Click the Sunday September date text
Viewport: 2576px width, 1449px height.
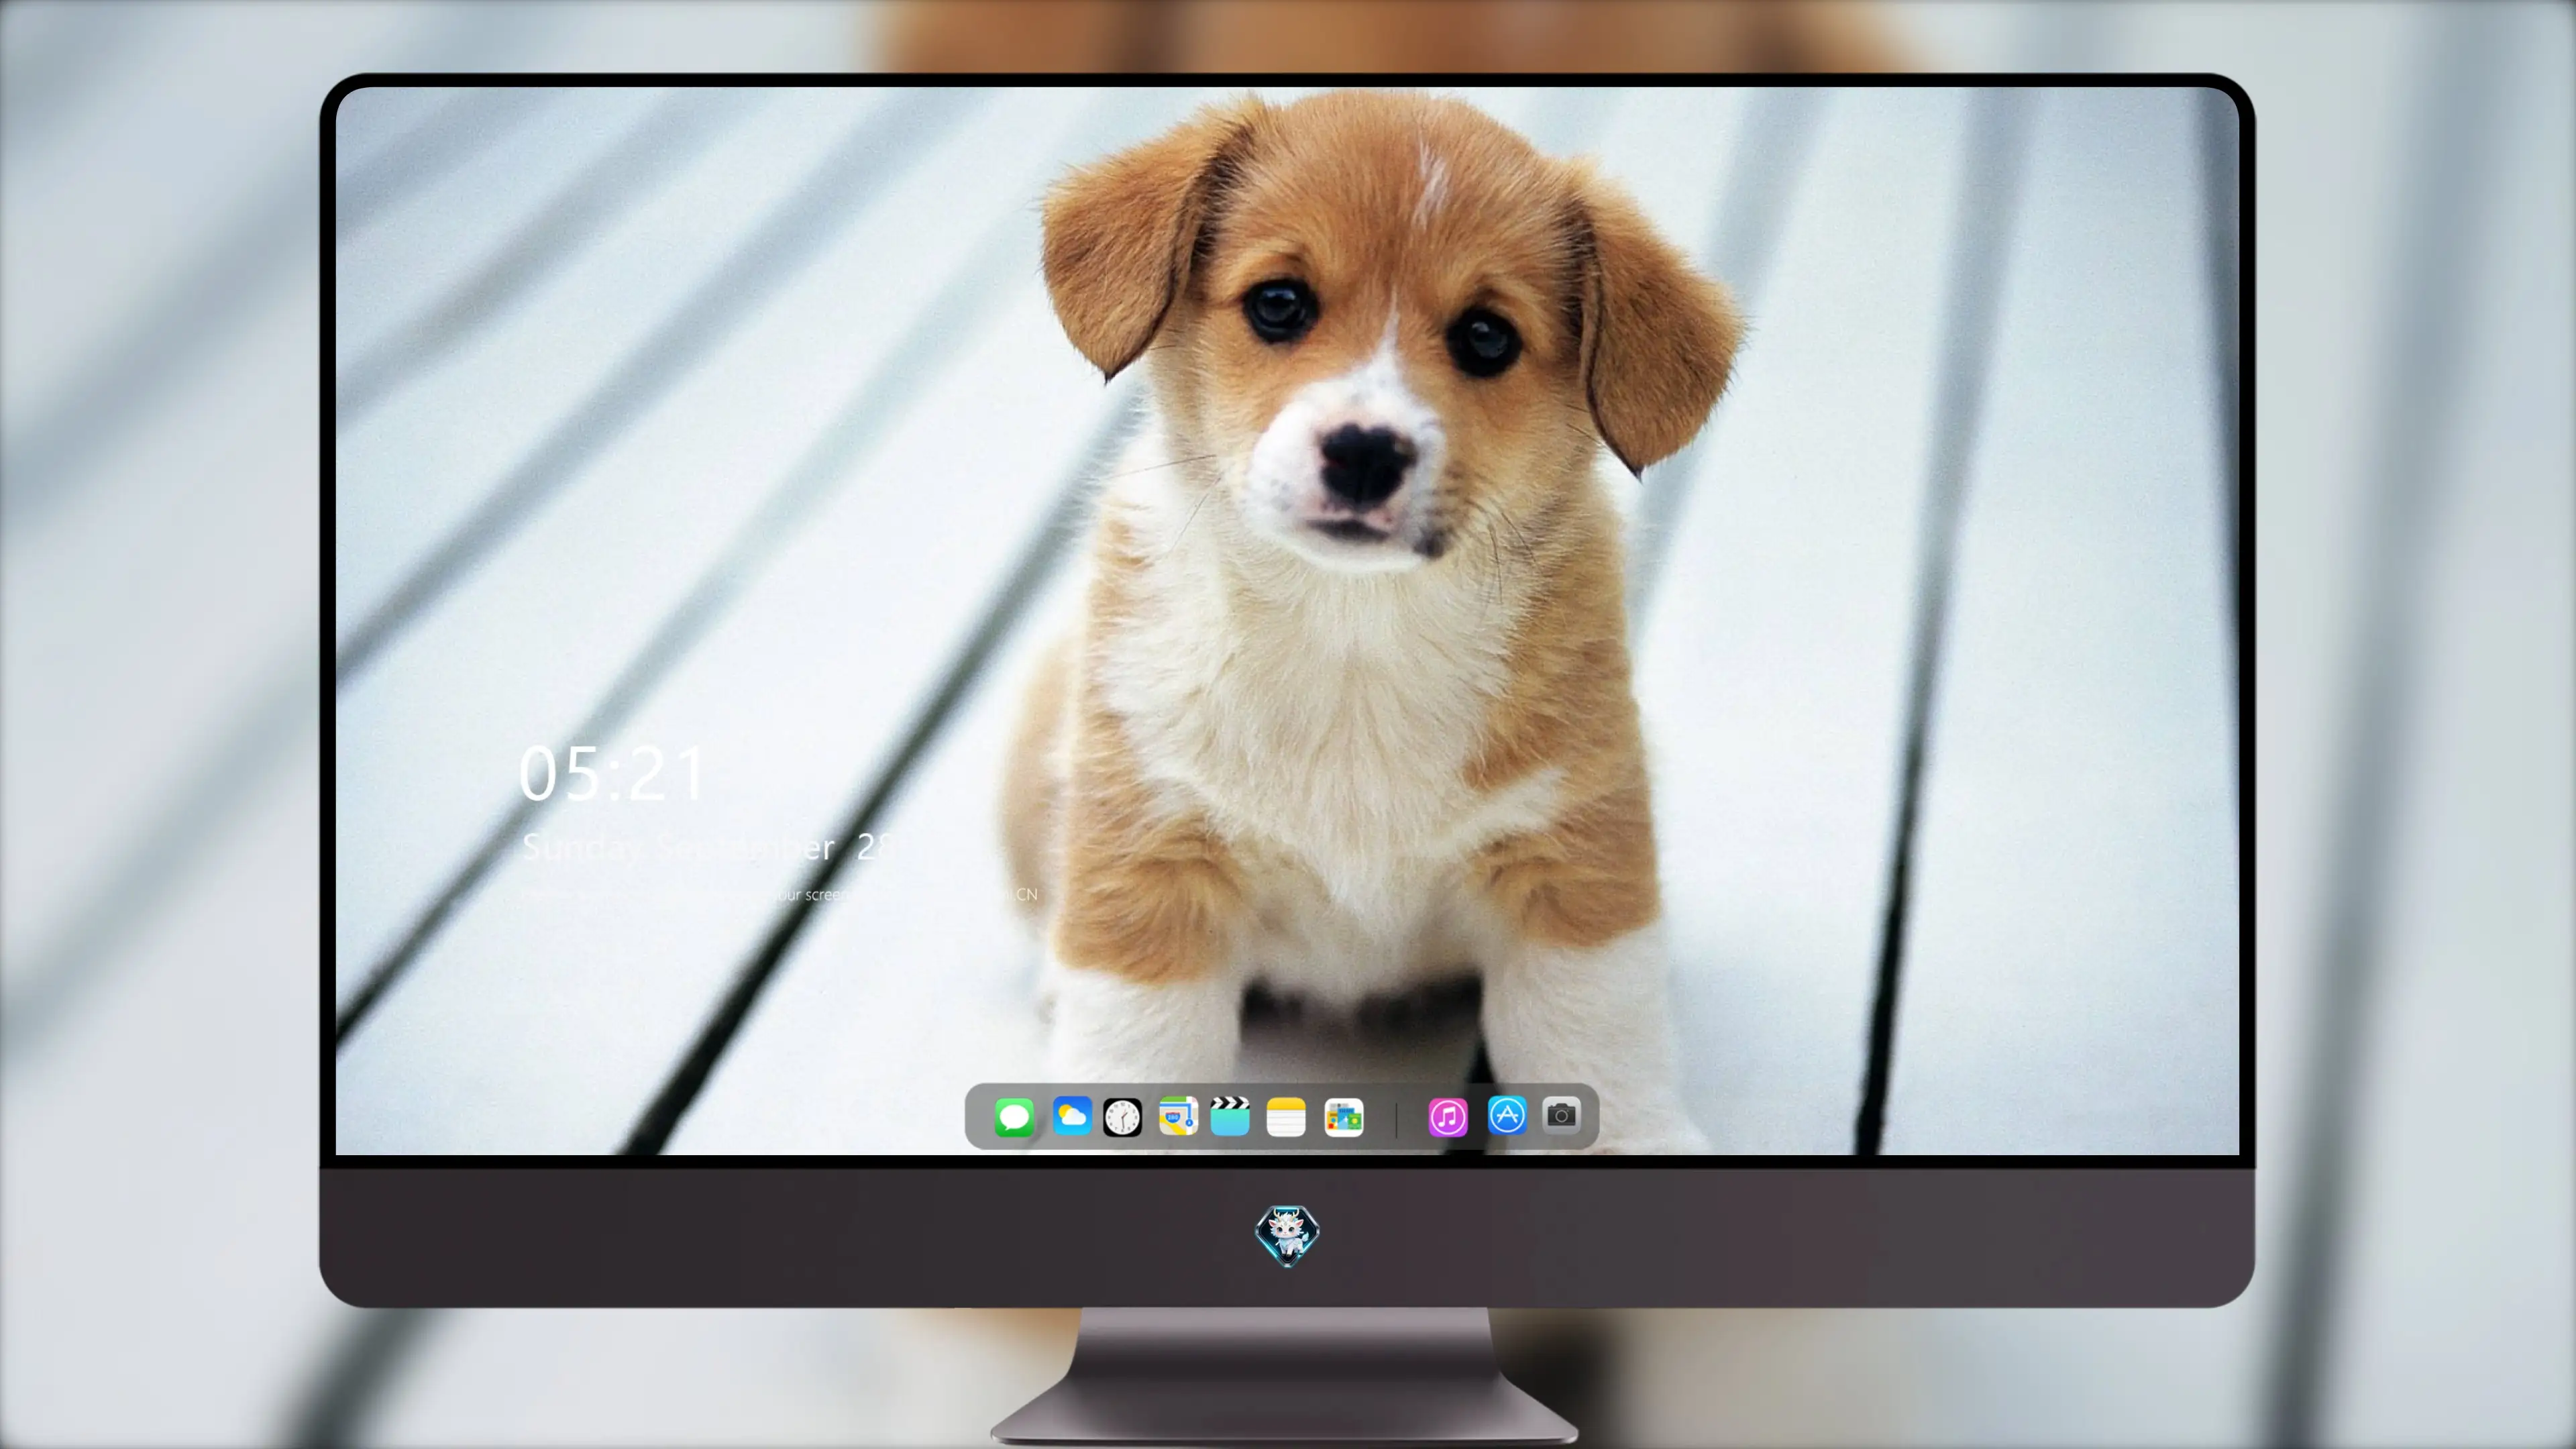(708, 848)
